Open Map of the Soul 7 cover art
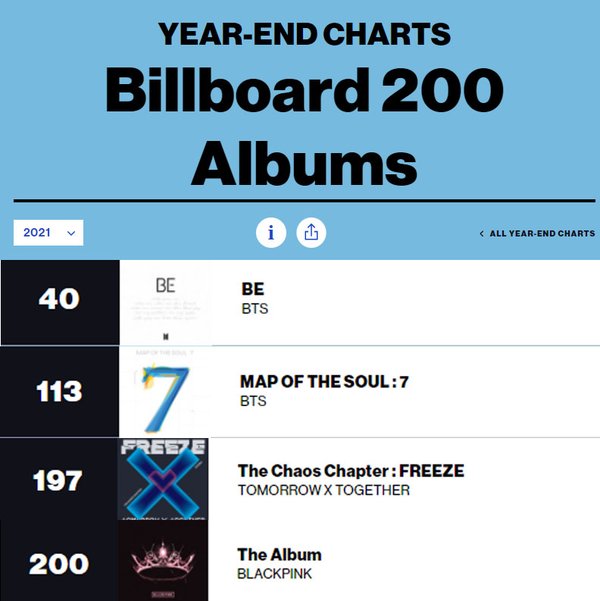 [x=165, y=391]
